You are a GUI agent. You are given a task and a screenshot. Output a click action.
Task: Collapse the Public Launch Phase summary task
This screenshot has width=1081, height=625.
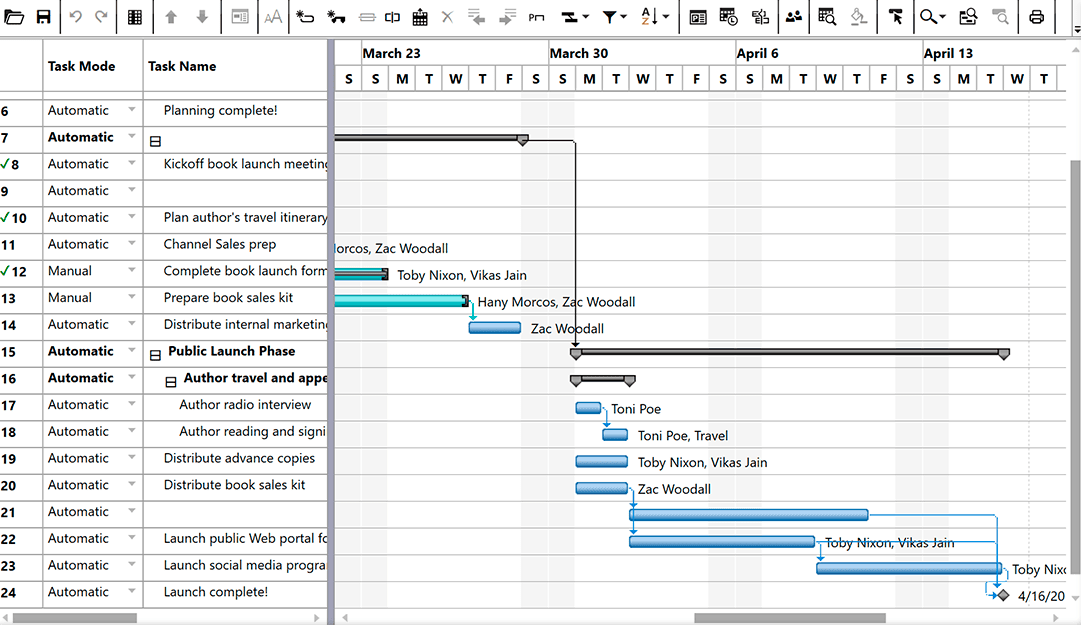click(x=155, y=356)
